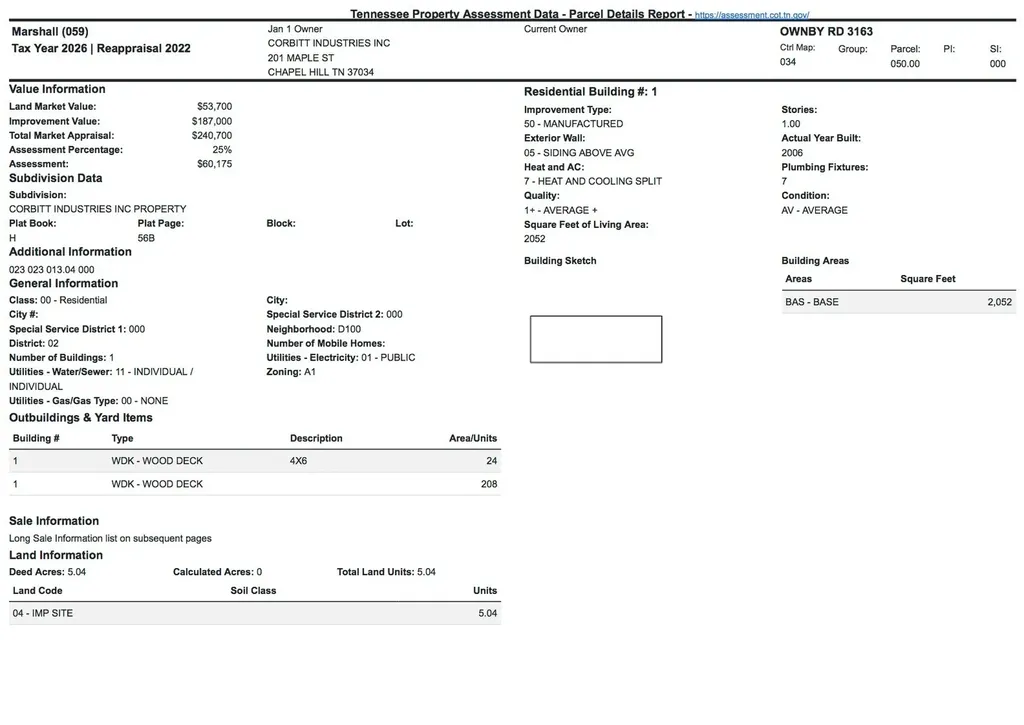Click the Type column header in Outbuildings
This screenshot has height=725, width=1024.
[x=122, y=438]
